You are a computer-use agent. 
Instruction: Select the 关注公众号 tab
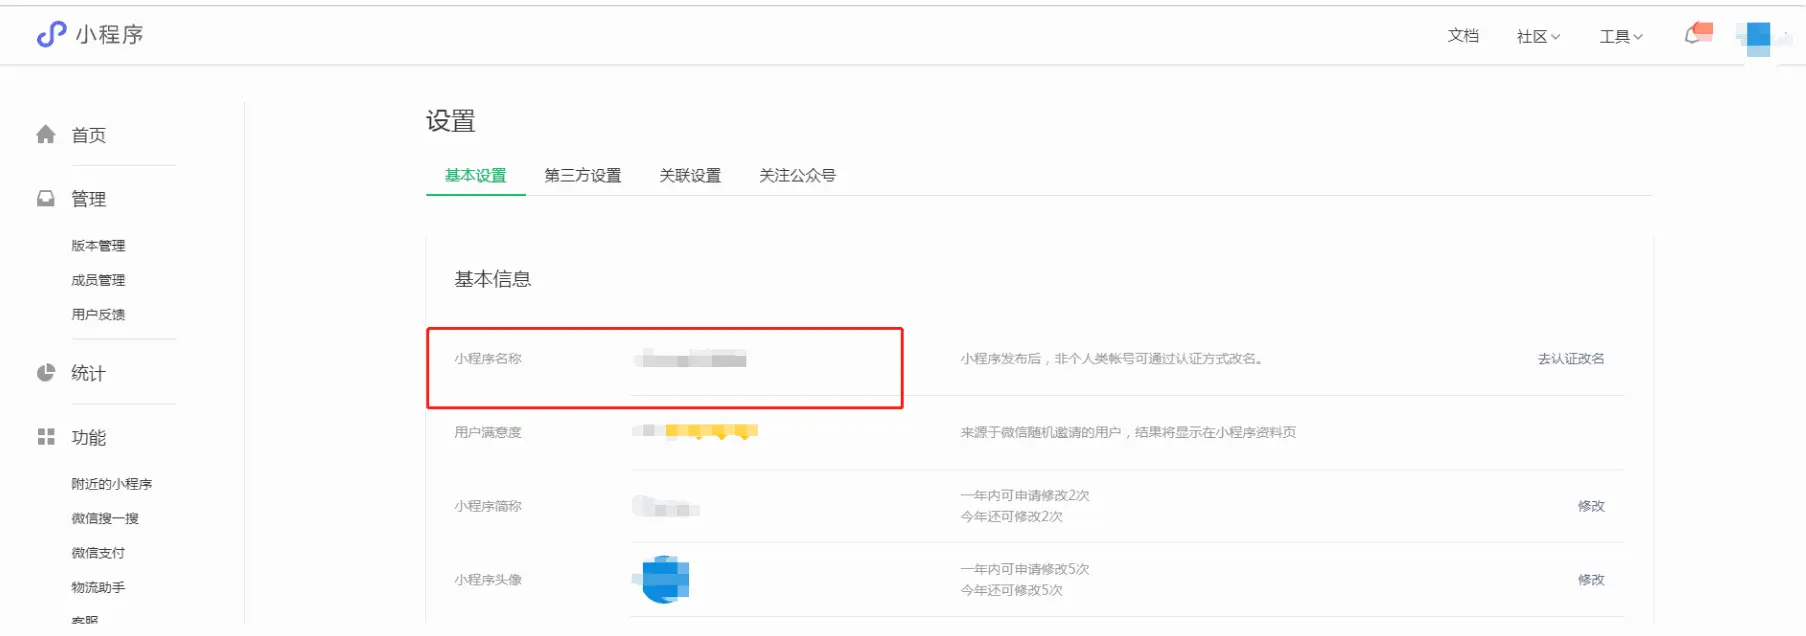pos(797,176)
